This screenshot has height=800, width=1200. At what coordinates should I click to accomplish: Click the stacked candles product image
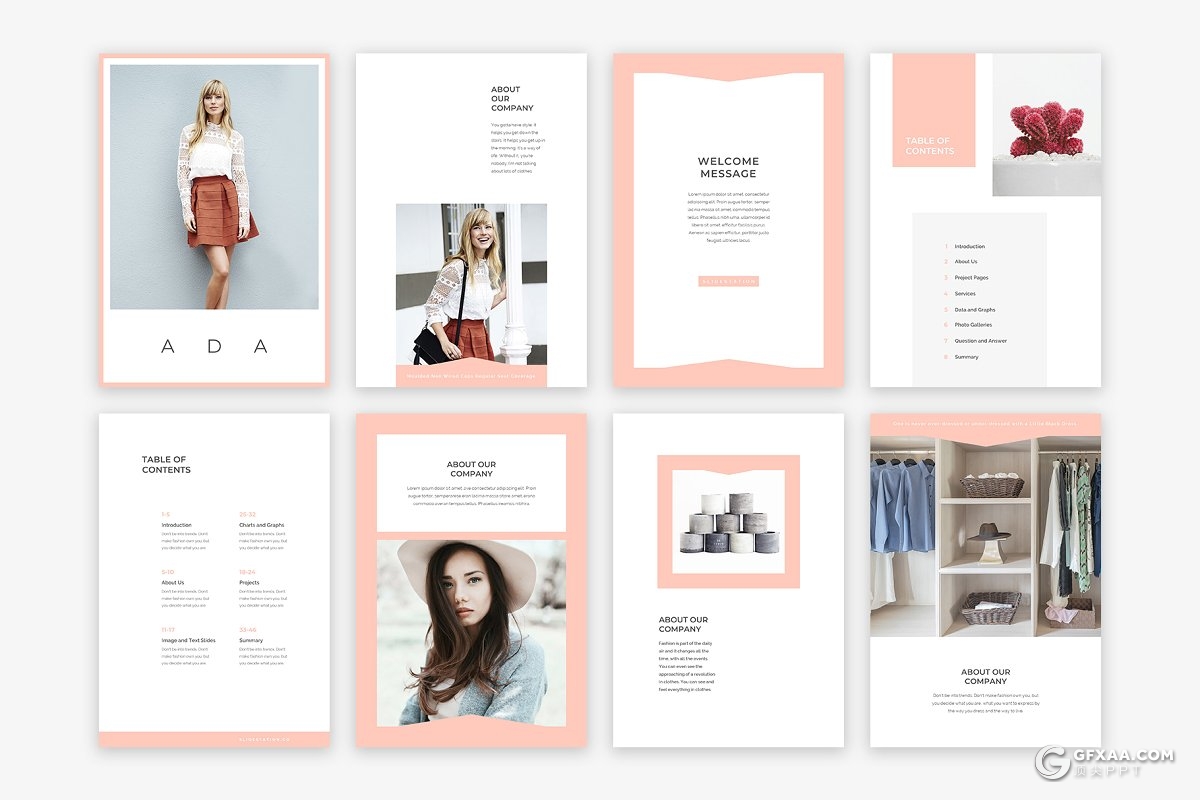tap(728, 522)
